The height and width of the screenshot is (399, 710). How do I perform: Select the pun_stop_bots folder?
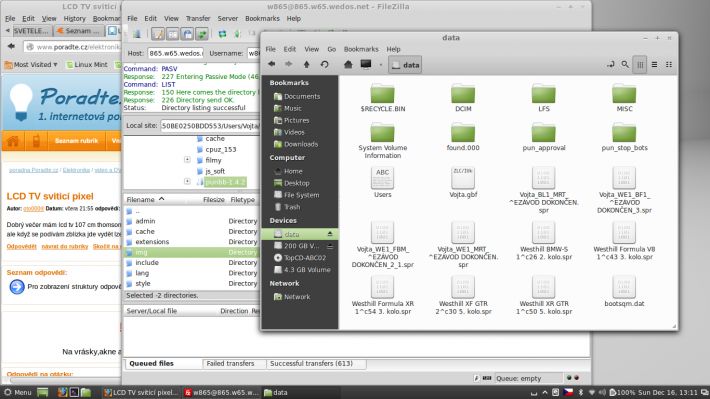click(624, 137)
